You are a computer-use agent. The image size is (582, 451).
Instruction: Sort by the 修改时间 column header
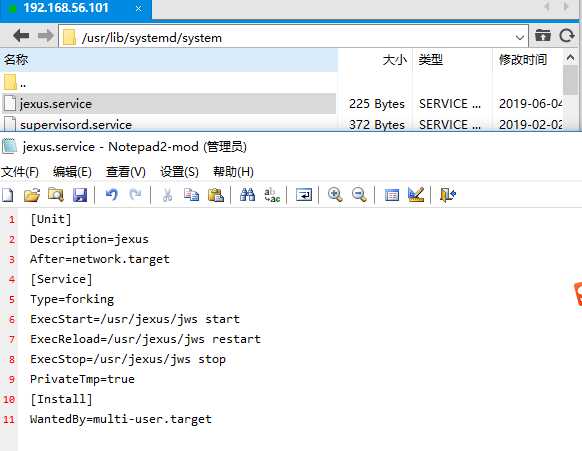pyautogui.click(x=528, y=59)
